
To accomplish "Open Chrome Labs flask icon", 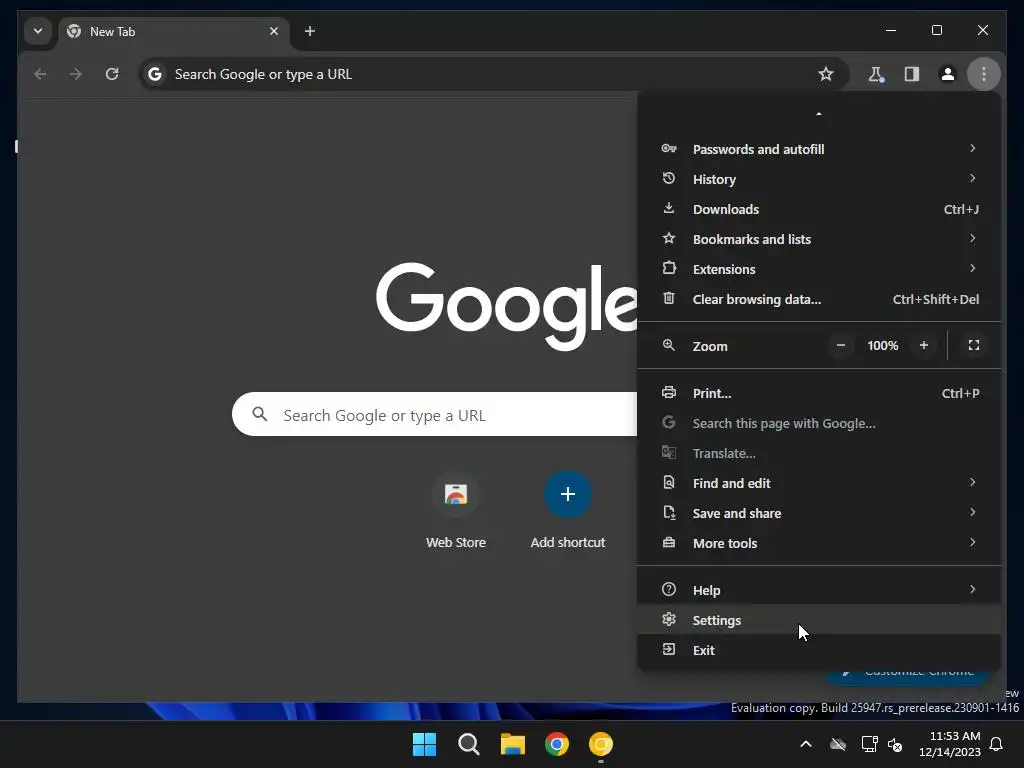I will pyautogui.click(x=876, y=74).
